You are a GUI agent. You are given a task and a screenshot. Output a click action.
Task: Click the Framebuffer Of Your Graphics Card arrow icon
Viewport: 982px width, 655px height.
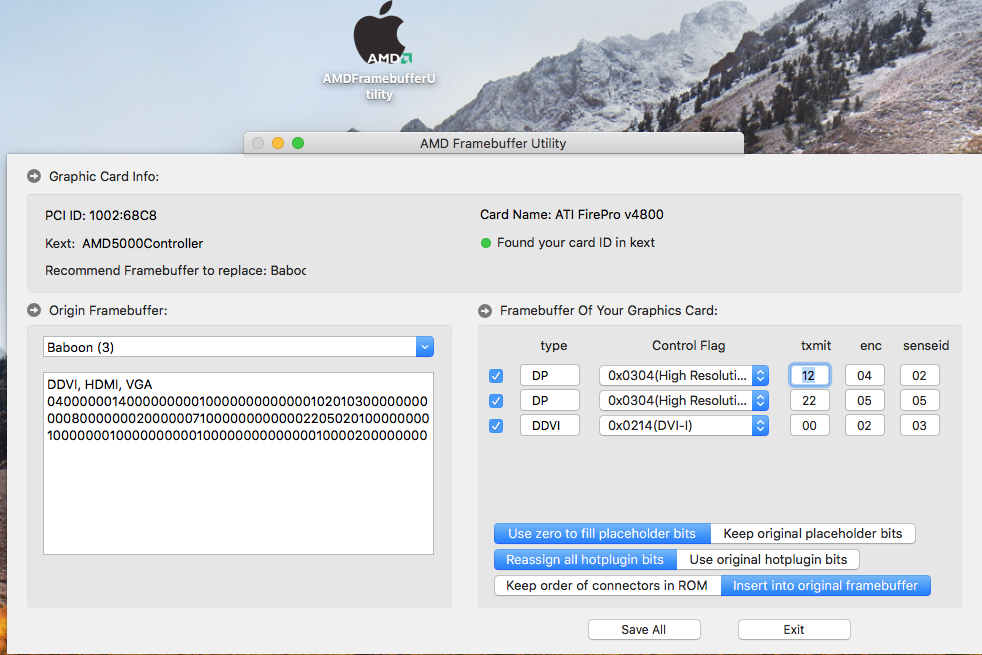tap(485, 311)
